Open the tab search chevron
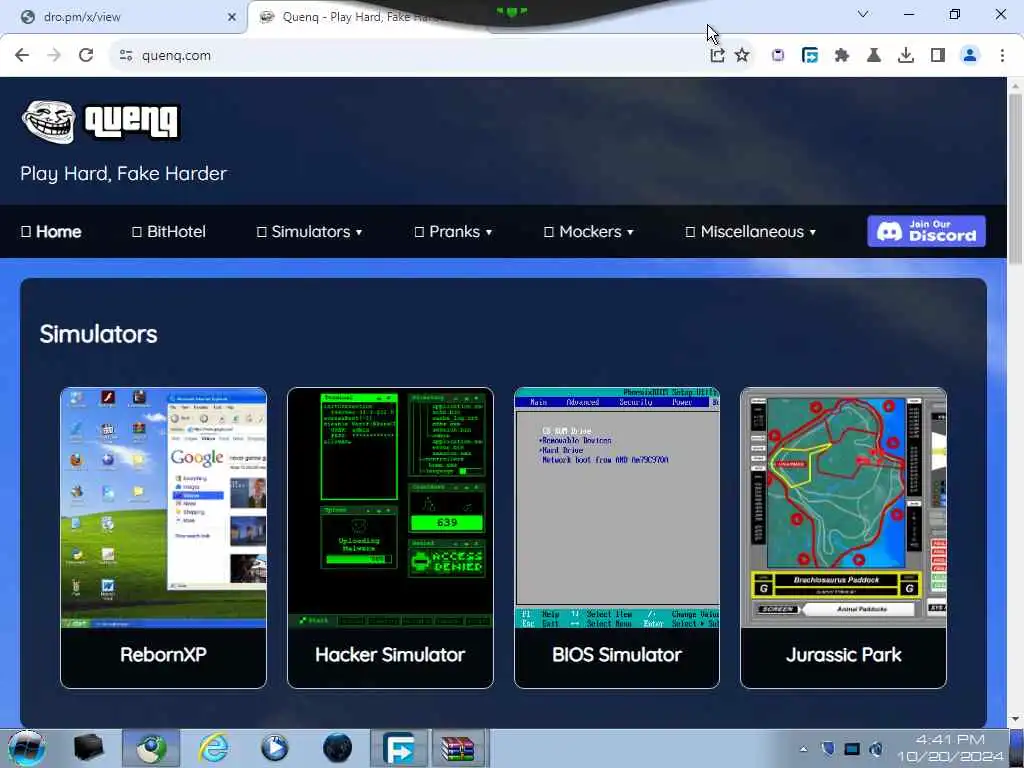The height and width of the screenshot is (768, 1024). click(x=863, y=14)
